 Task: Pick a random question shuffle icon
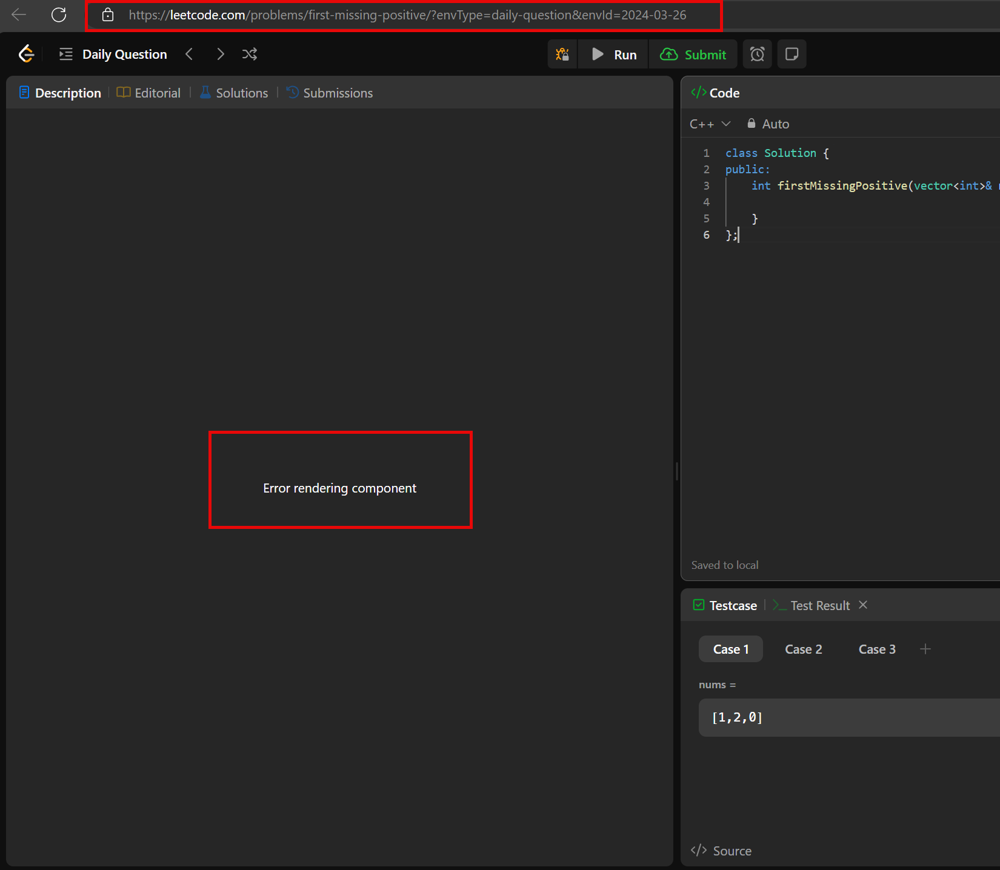250,54
